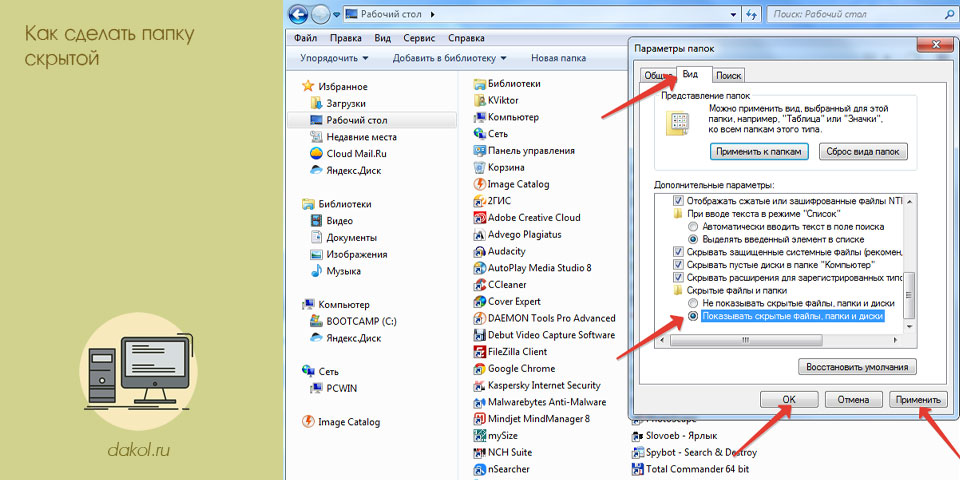Open the address bar history dropdown arrow
The image size is (960, 480).
click(734, 13)
